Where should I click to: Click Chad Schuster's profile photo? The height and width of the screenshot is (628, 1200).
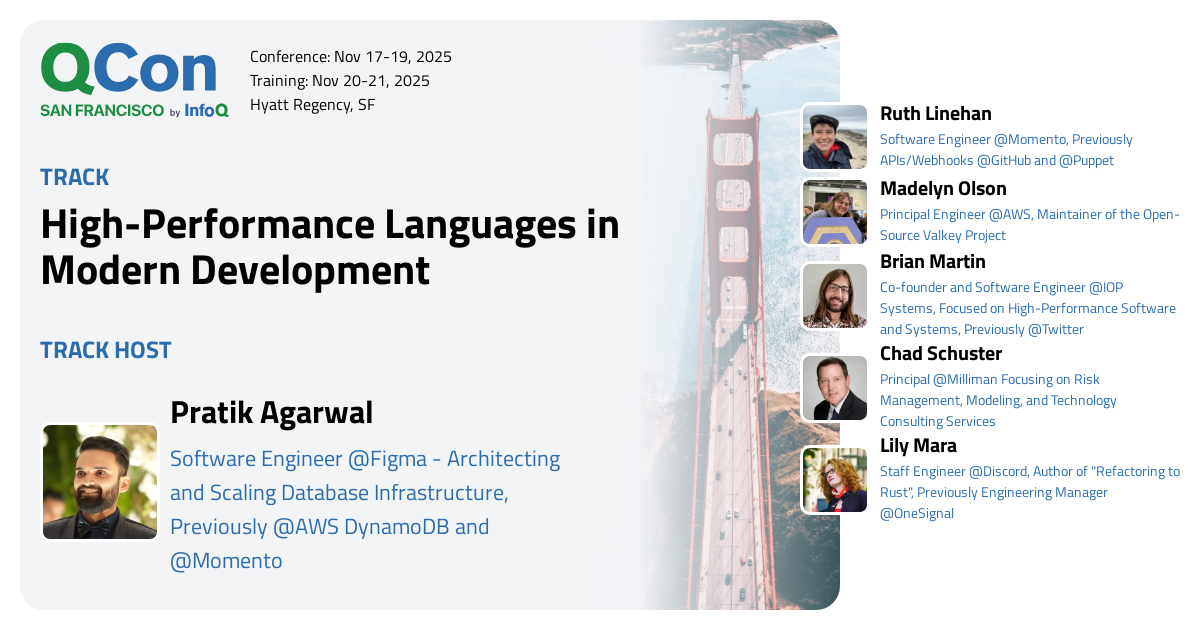[834, 387]
